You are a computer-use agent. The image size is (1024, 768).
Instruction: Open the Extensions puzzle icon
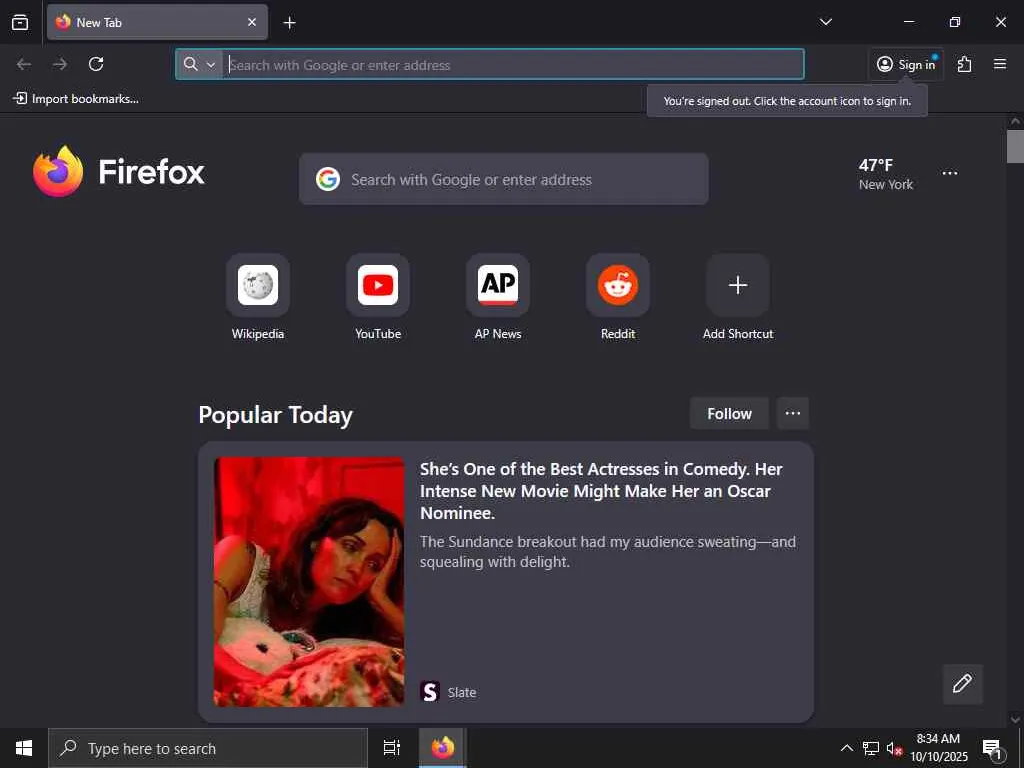pyautogui.click(x=965, y=64)
